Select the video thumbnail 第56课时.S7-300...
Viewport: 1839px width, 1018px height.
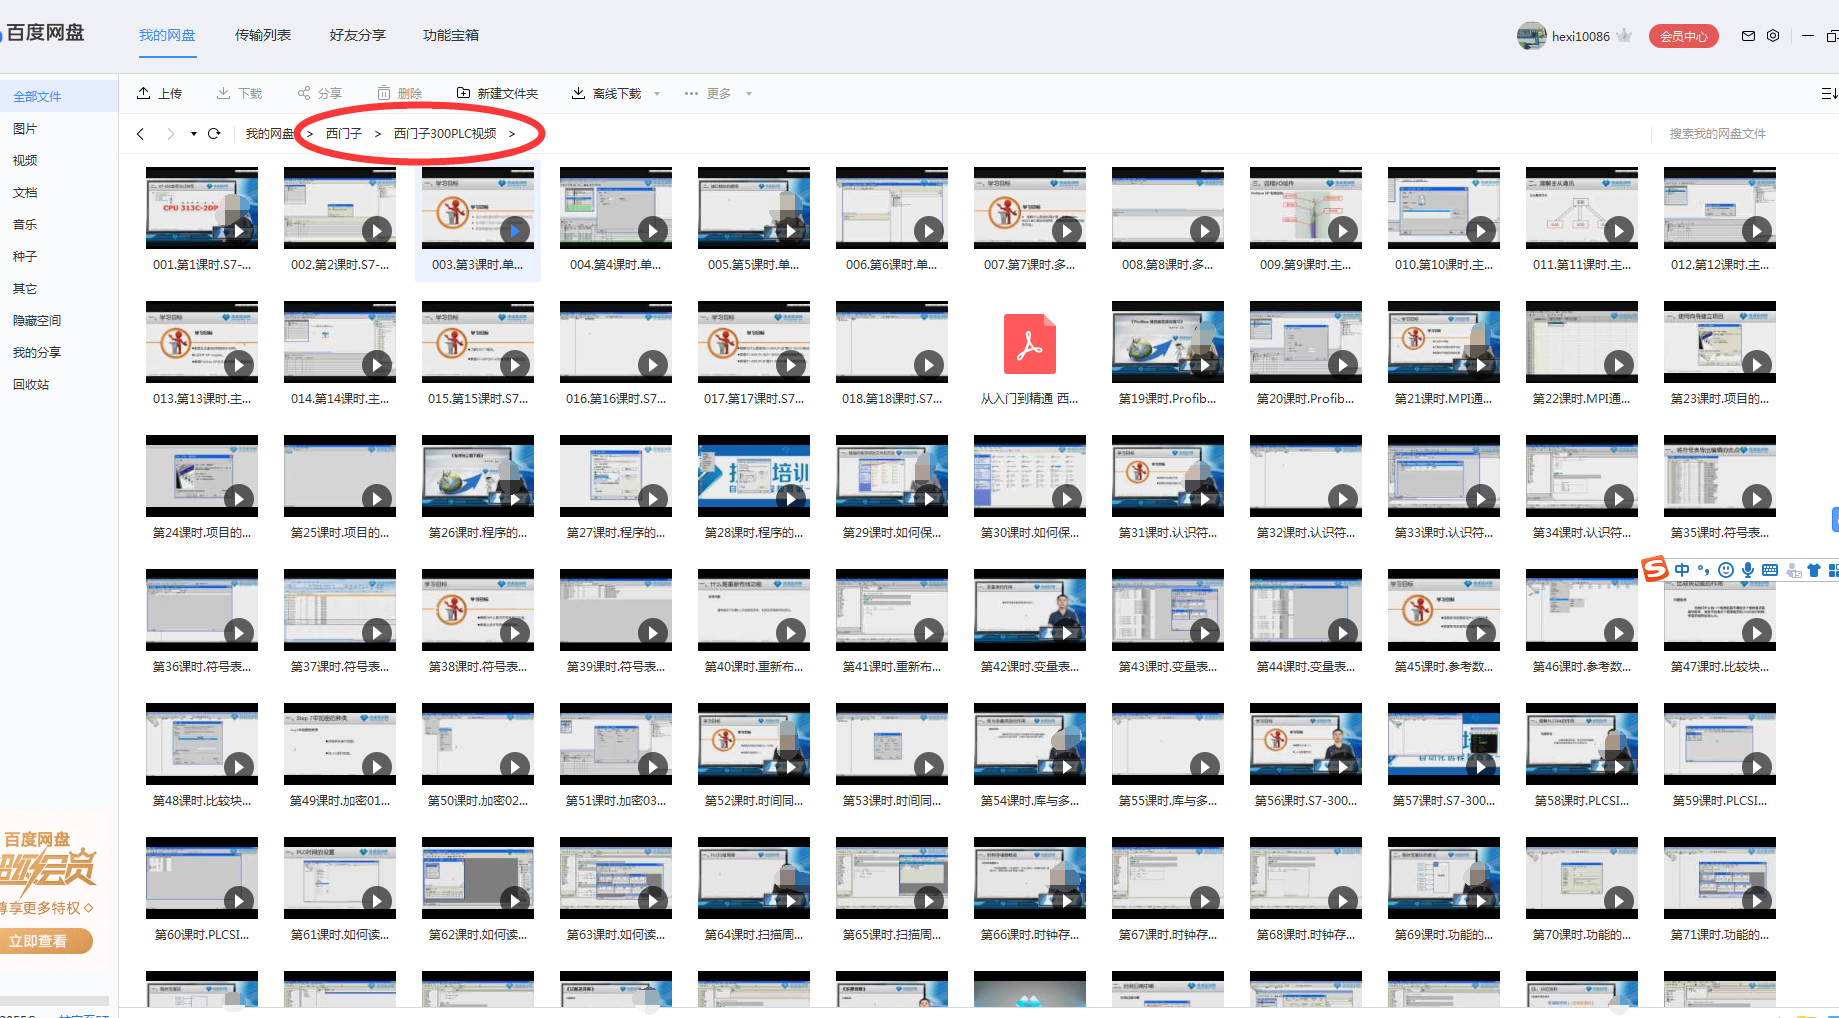coord(1306,743)
